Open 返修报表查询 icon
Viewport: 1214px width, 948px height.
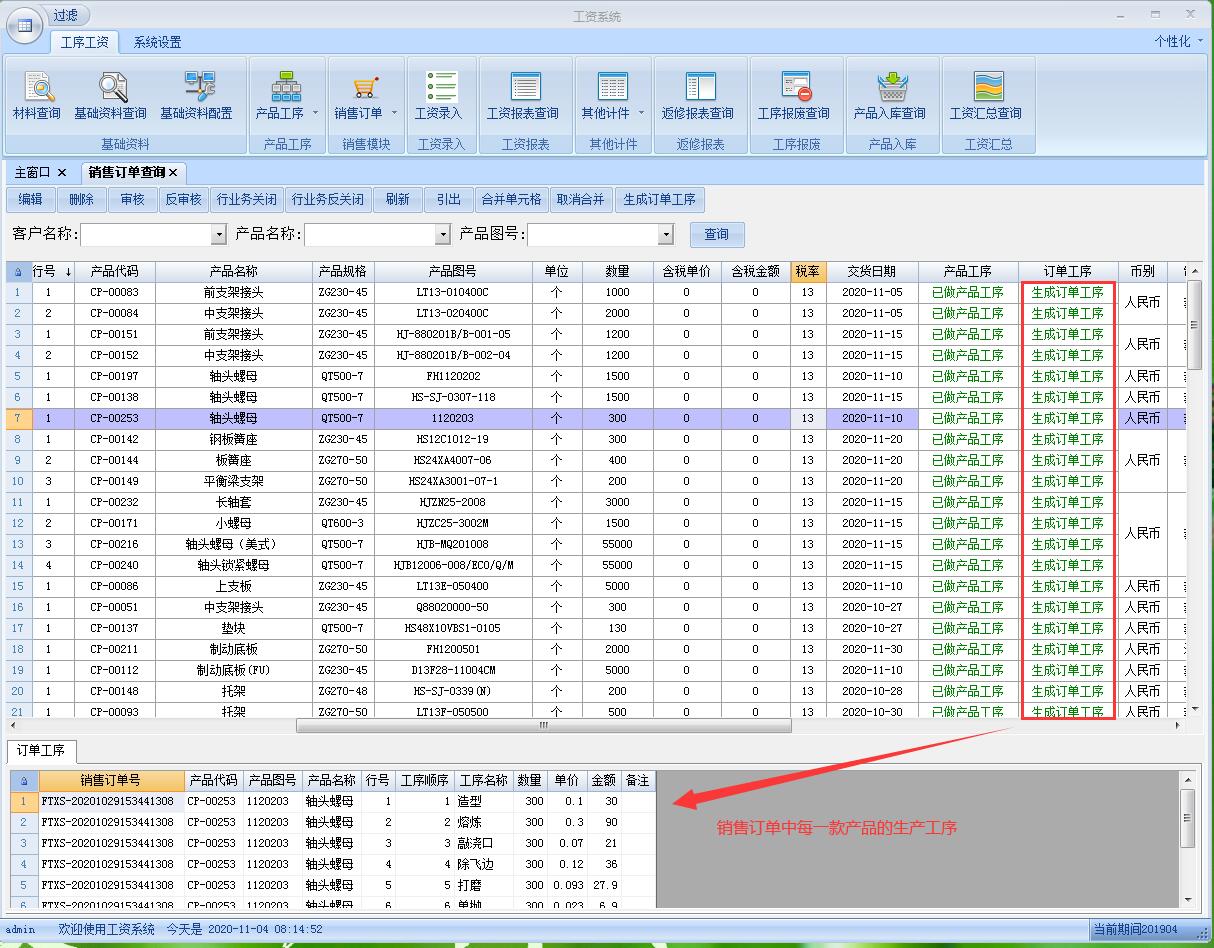(x=699, y=87)
